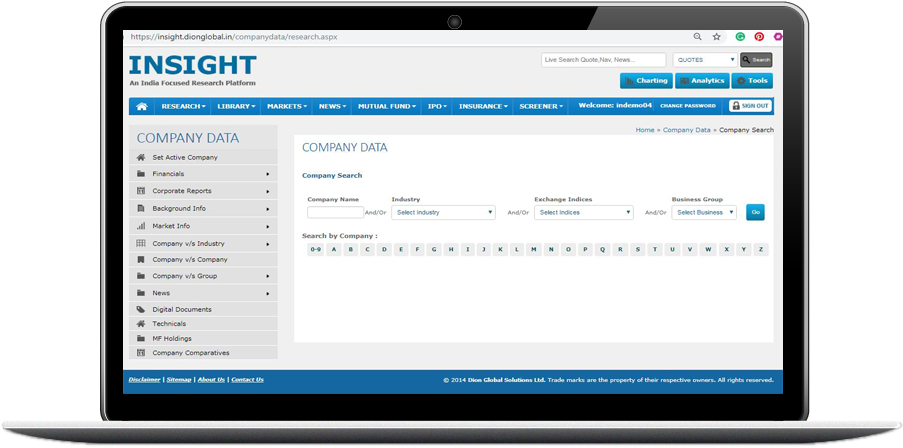The image size is (903, 448).
Task: Click the browser bookmark star icon
Action: 717,36
